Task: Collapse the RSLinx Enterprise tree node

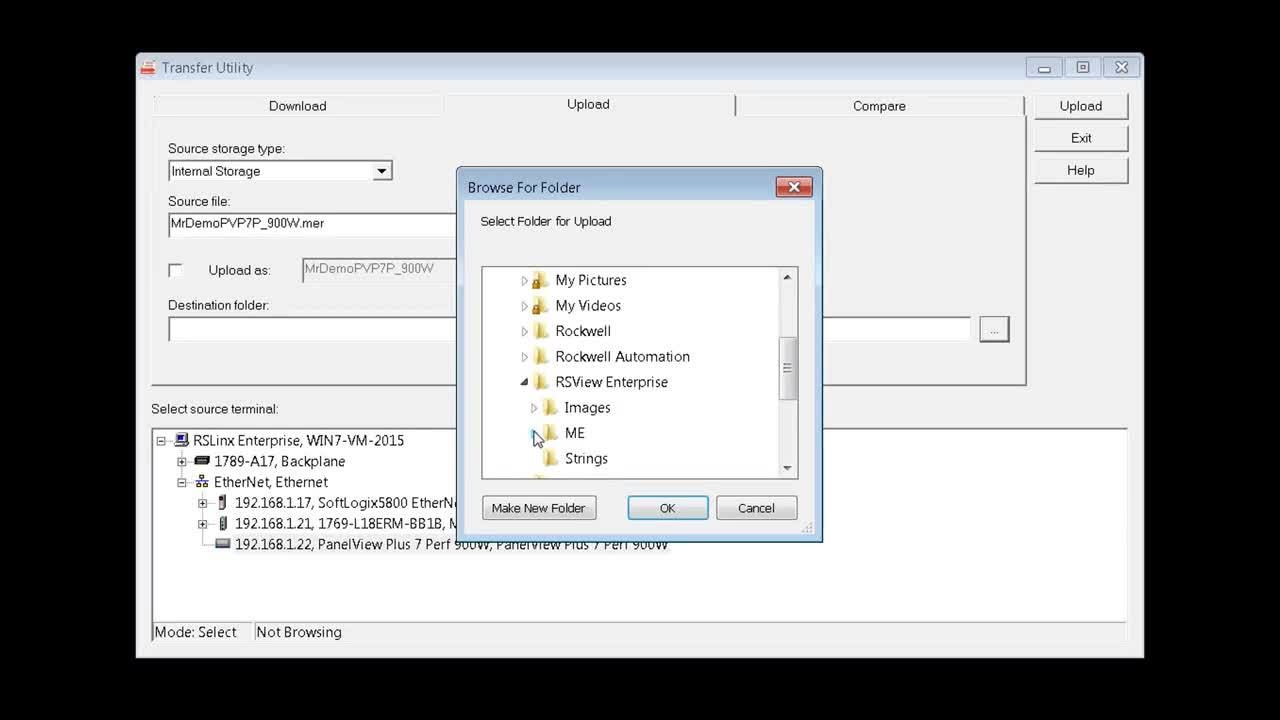Action: pyautogui.click(x=161, y=440)
